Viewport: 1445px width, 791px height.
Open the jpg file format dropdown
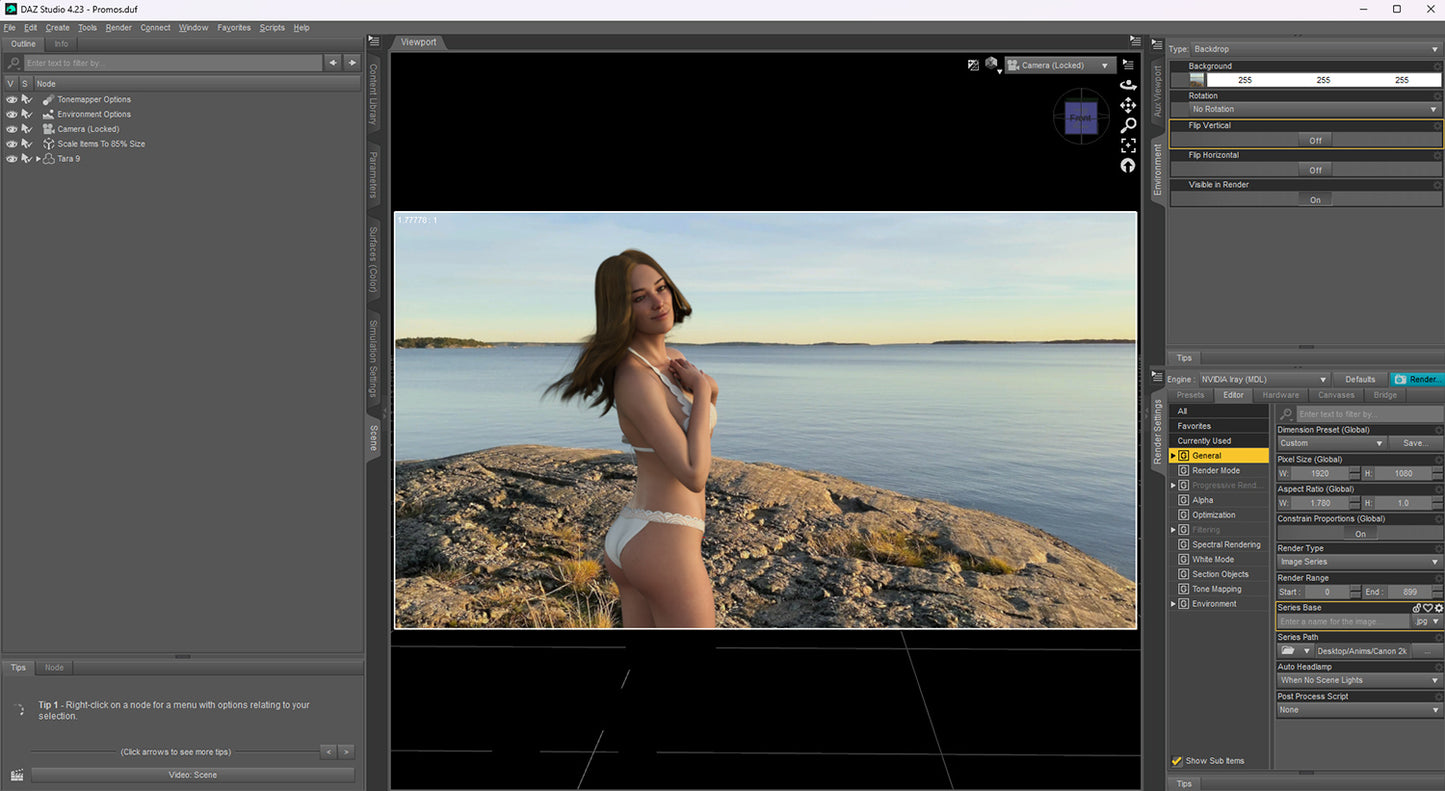1427,622
